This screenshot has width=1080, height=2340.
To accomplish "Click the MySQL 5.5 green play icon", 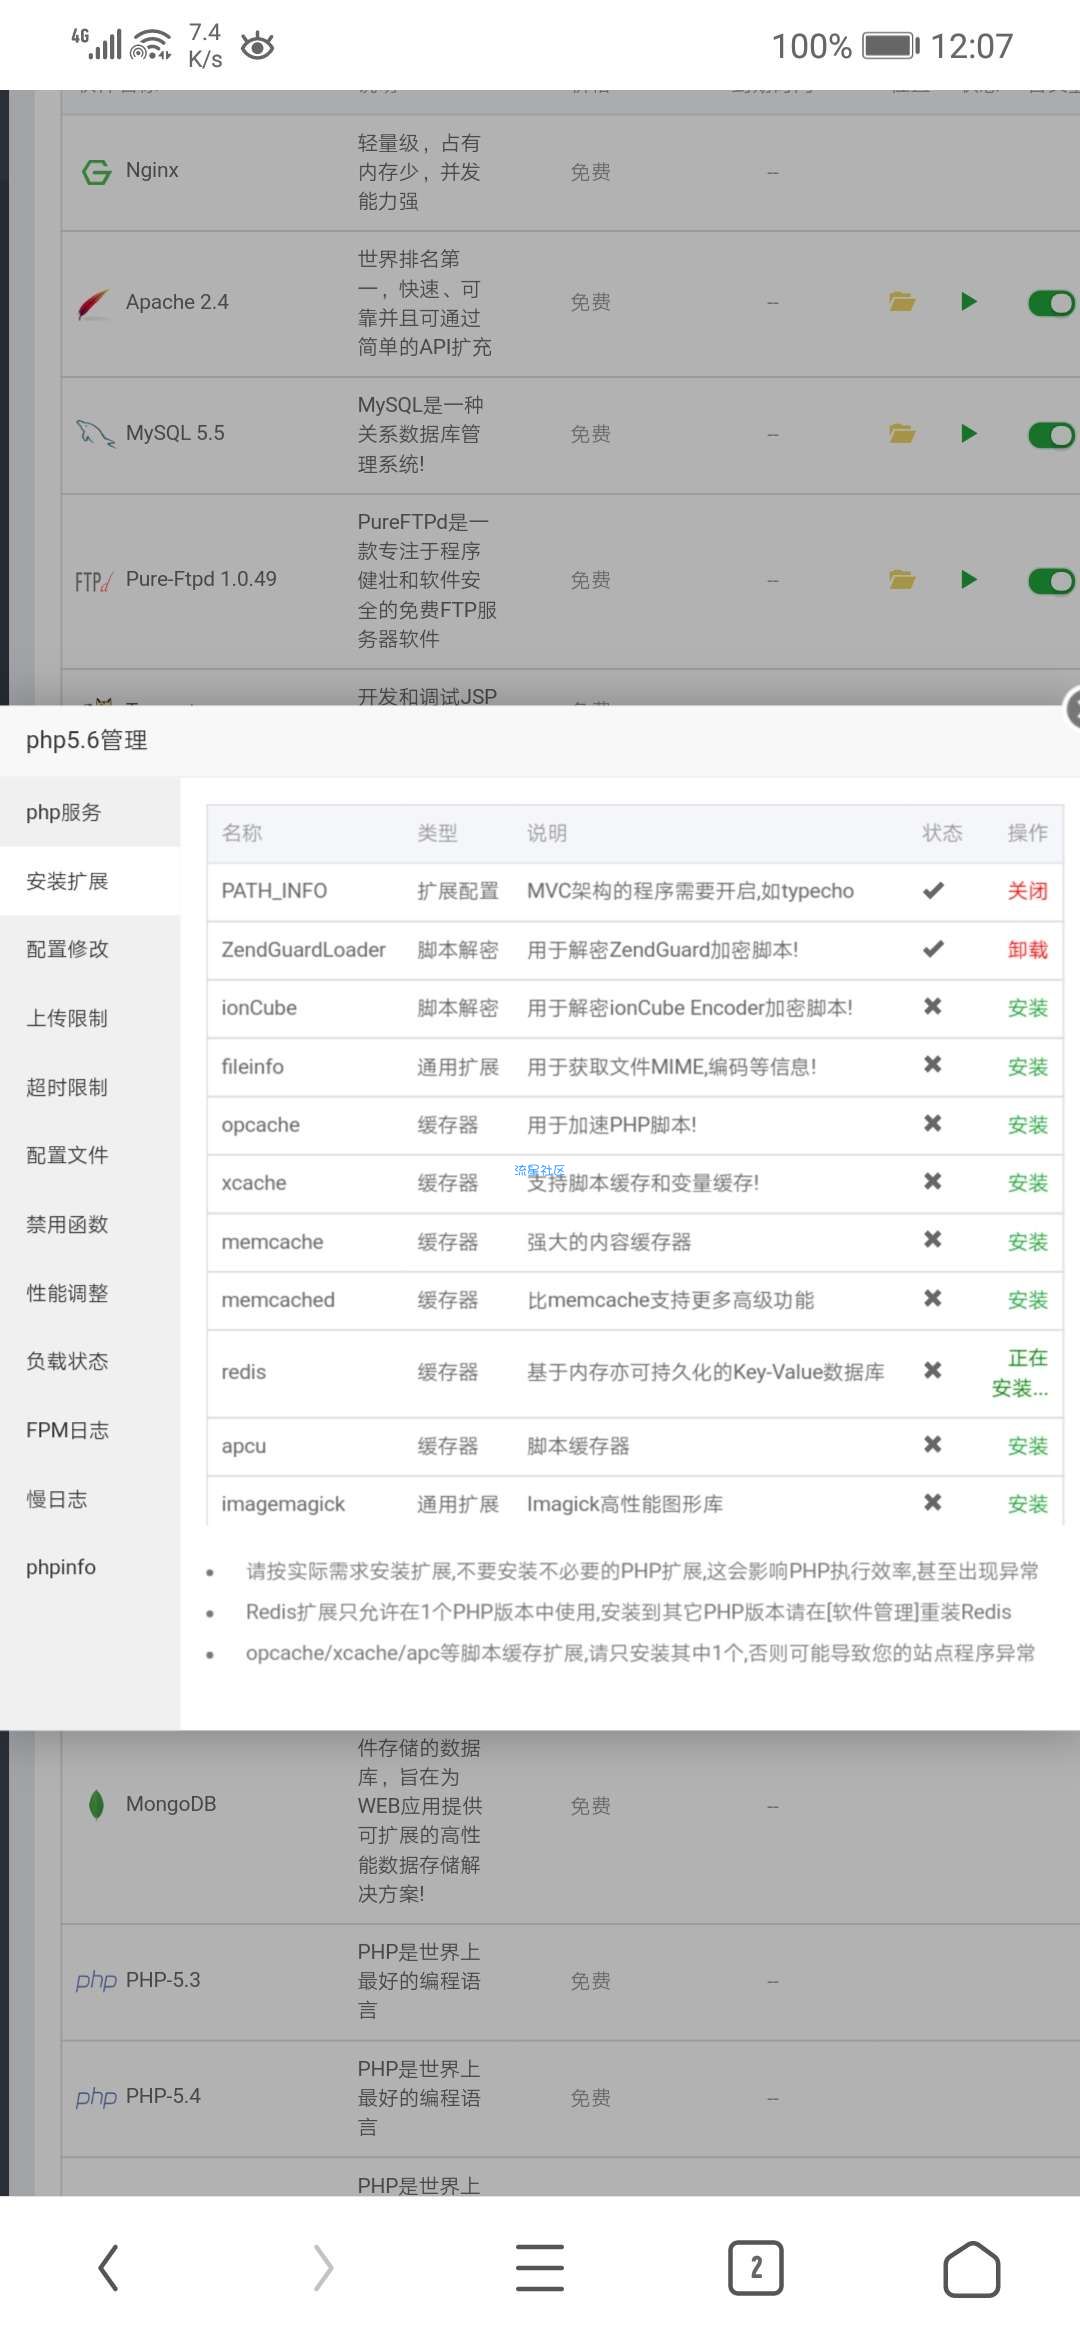I will coord(968,433).
